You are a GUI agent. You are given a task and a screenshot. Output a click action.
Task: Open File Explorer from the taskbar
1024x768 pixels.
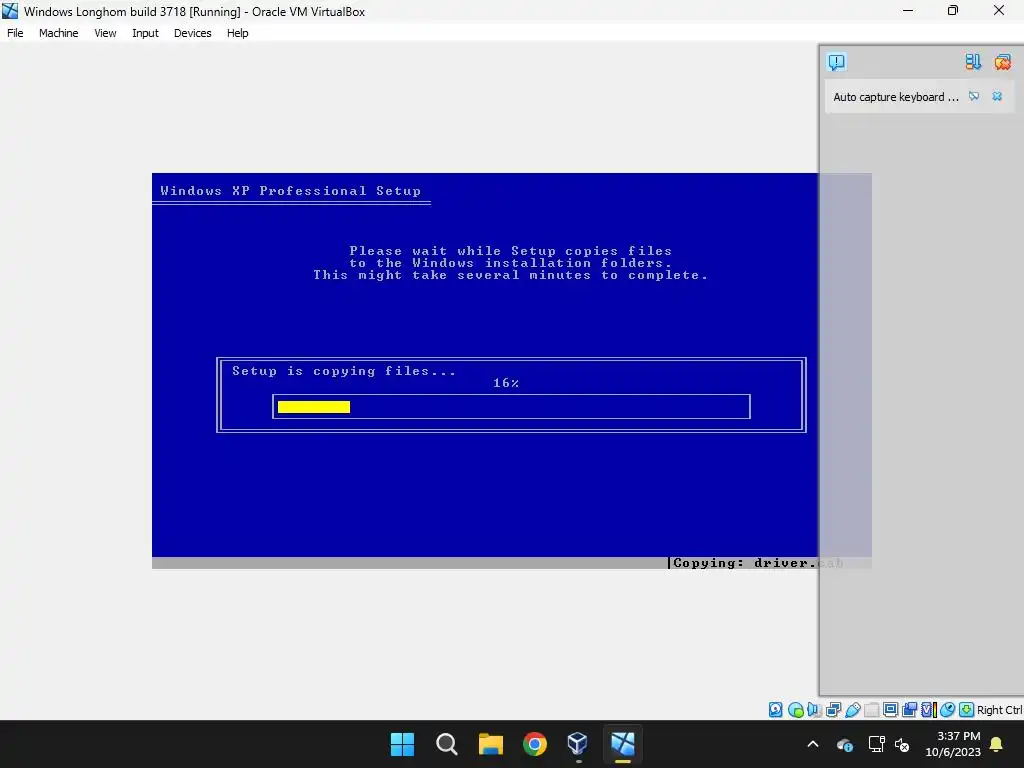pos(490,744)
